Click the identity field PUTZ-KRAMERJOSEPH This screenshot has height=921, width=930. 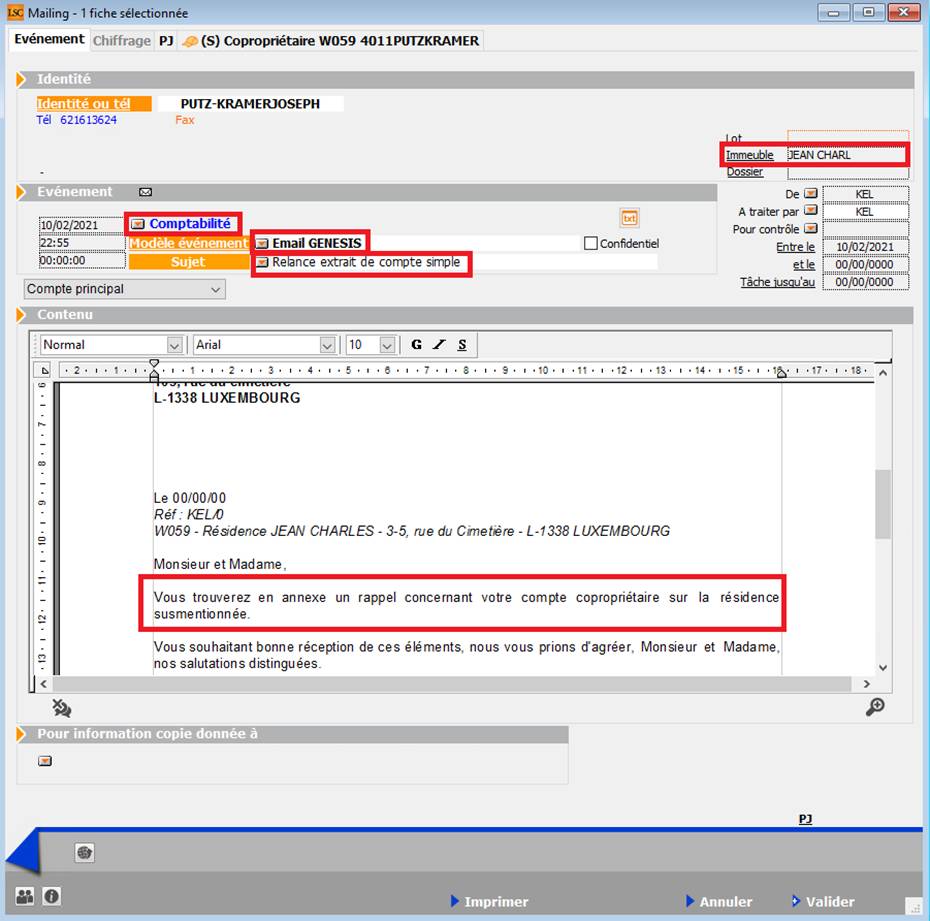pyautogui.click(x=250, y=104)
